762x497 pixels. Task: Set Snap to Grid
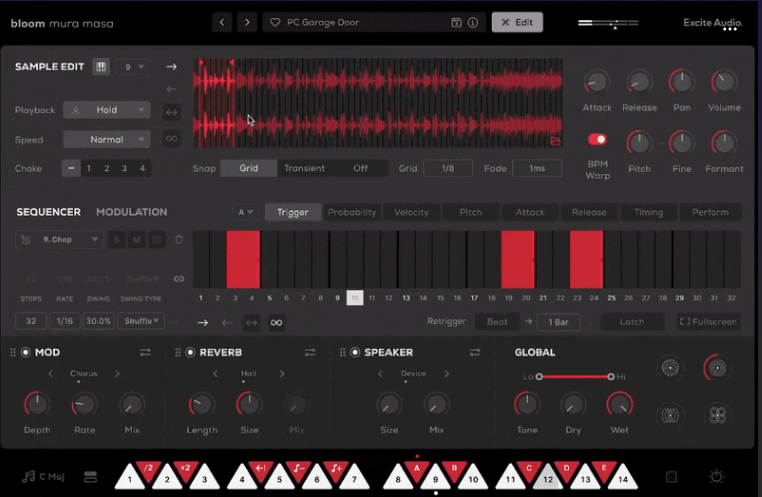pyautogui.click(x=248, y=168)
